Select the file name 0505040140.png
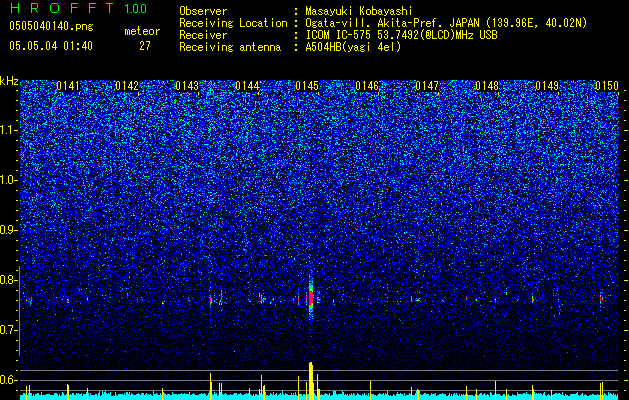 point(51,26)
